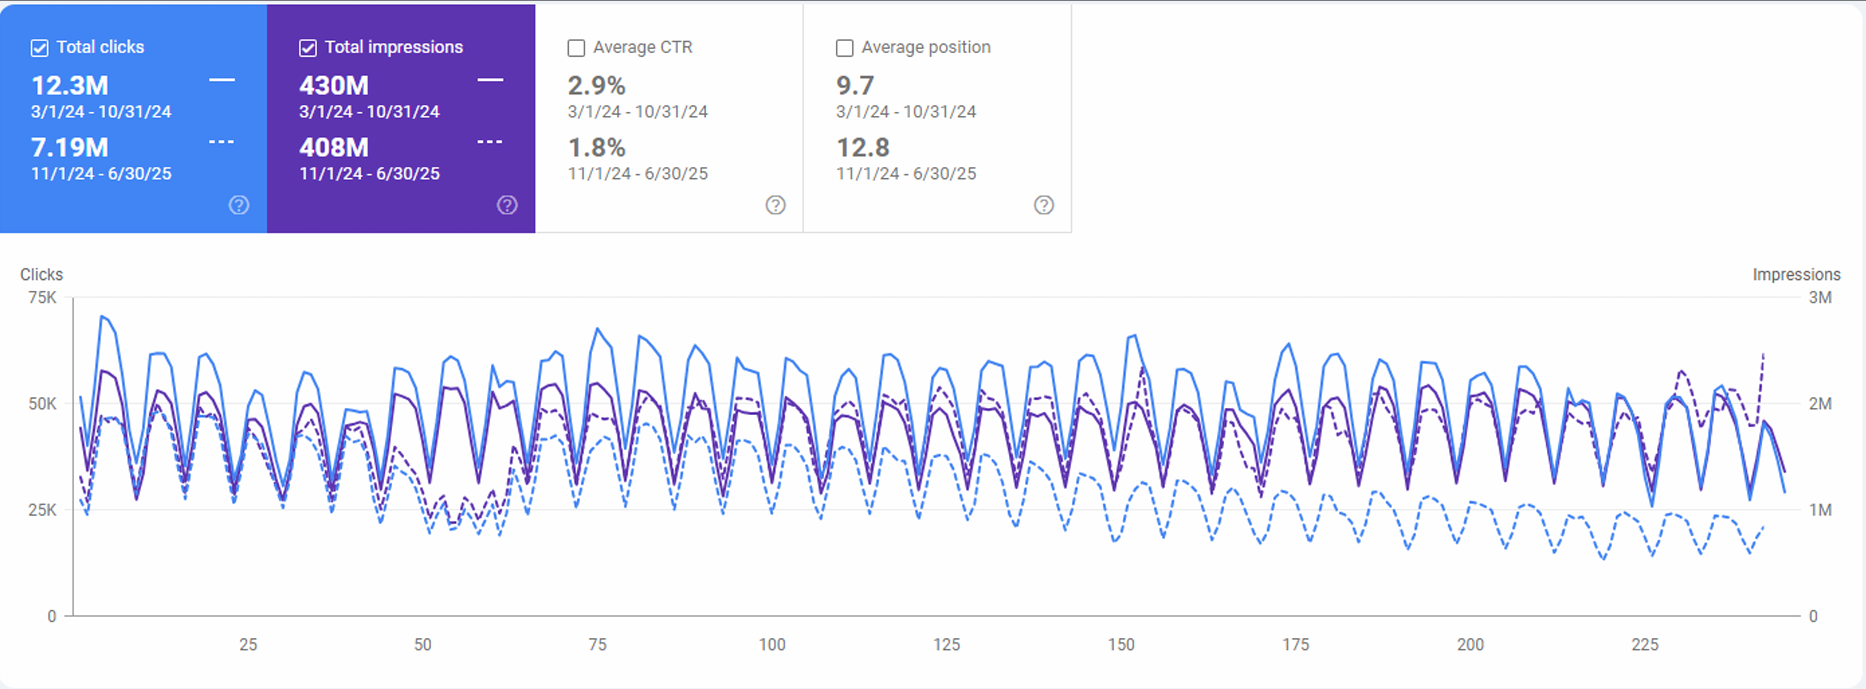Enable the Average position checkbox
Viewport: 1866px width, 689px height.
844,48
